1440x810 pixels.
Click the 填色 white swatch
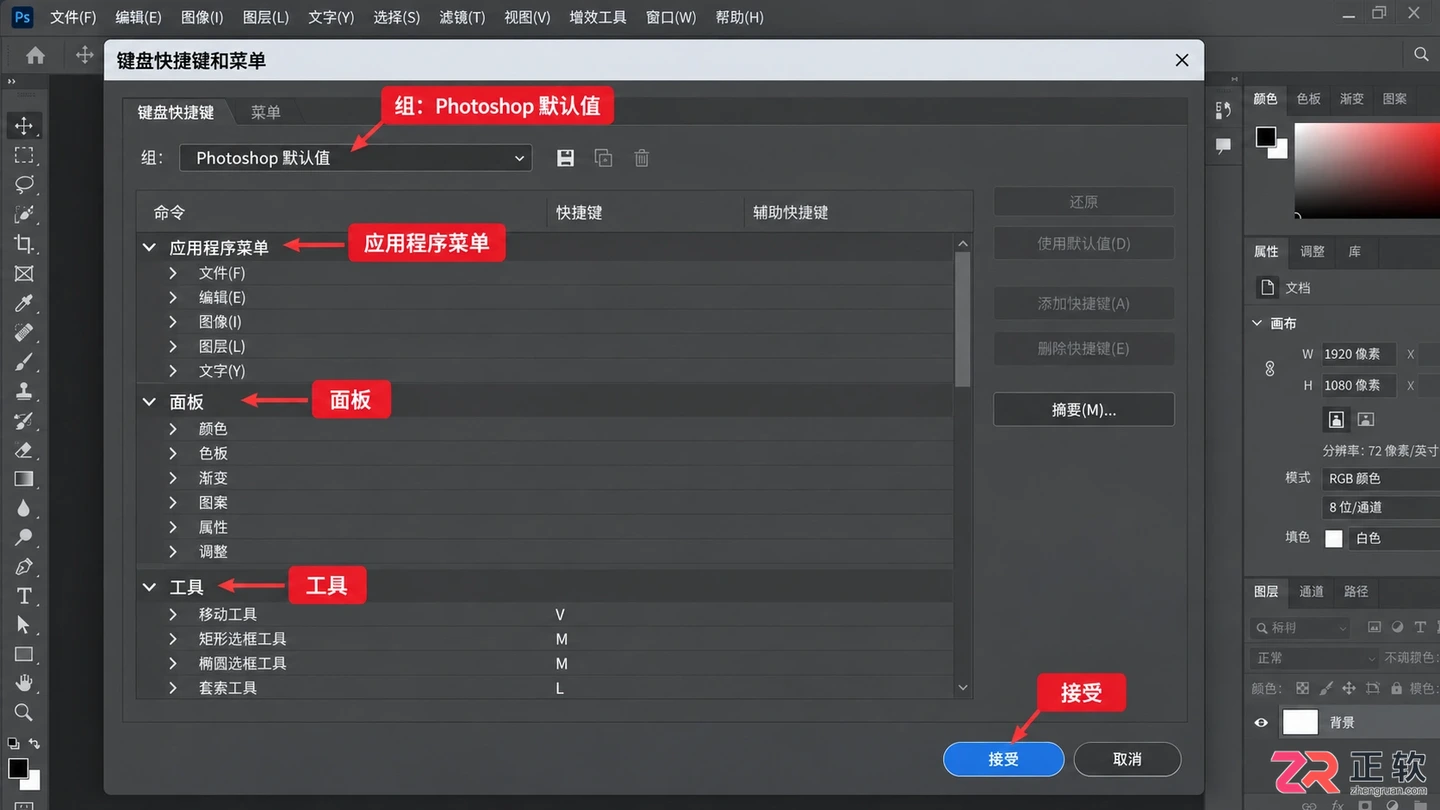(1333, 538)
